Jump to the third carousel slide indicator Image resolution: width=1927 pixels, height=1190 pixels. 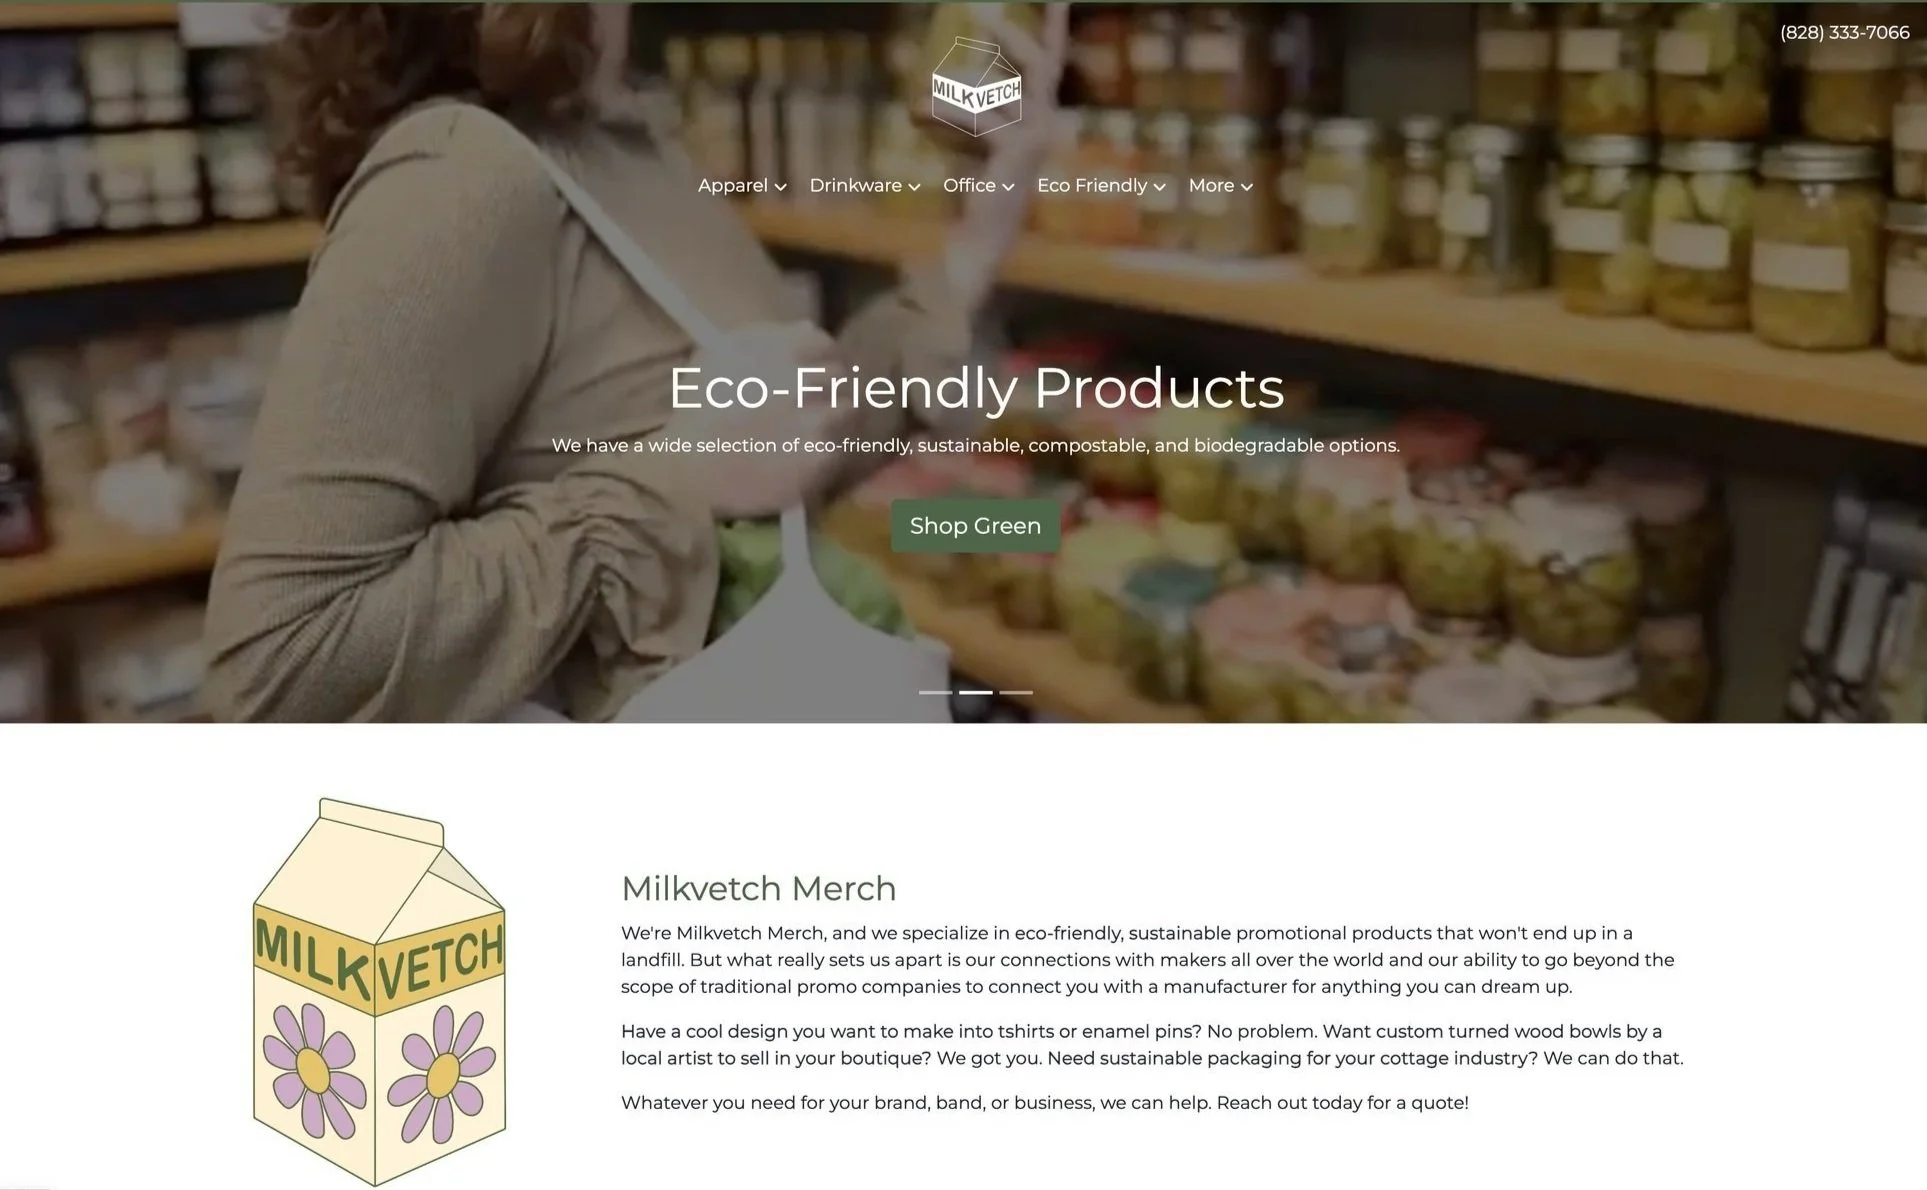[x=1016, y=692]
